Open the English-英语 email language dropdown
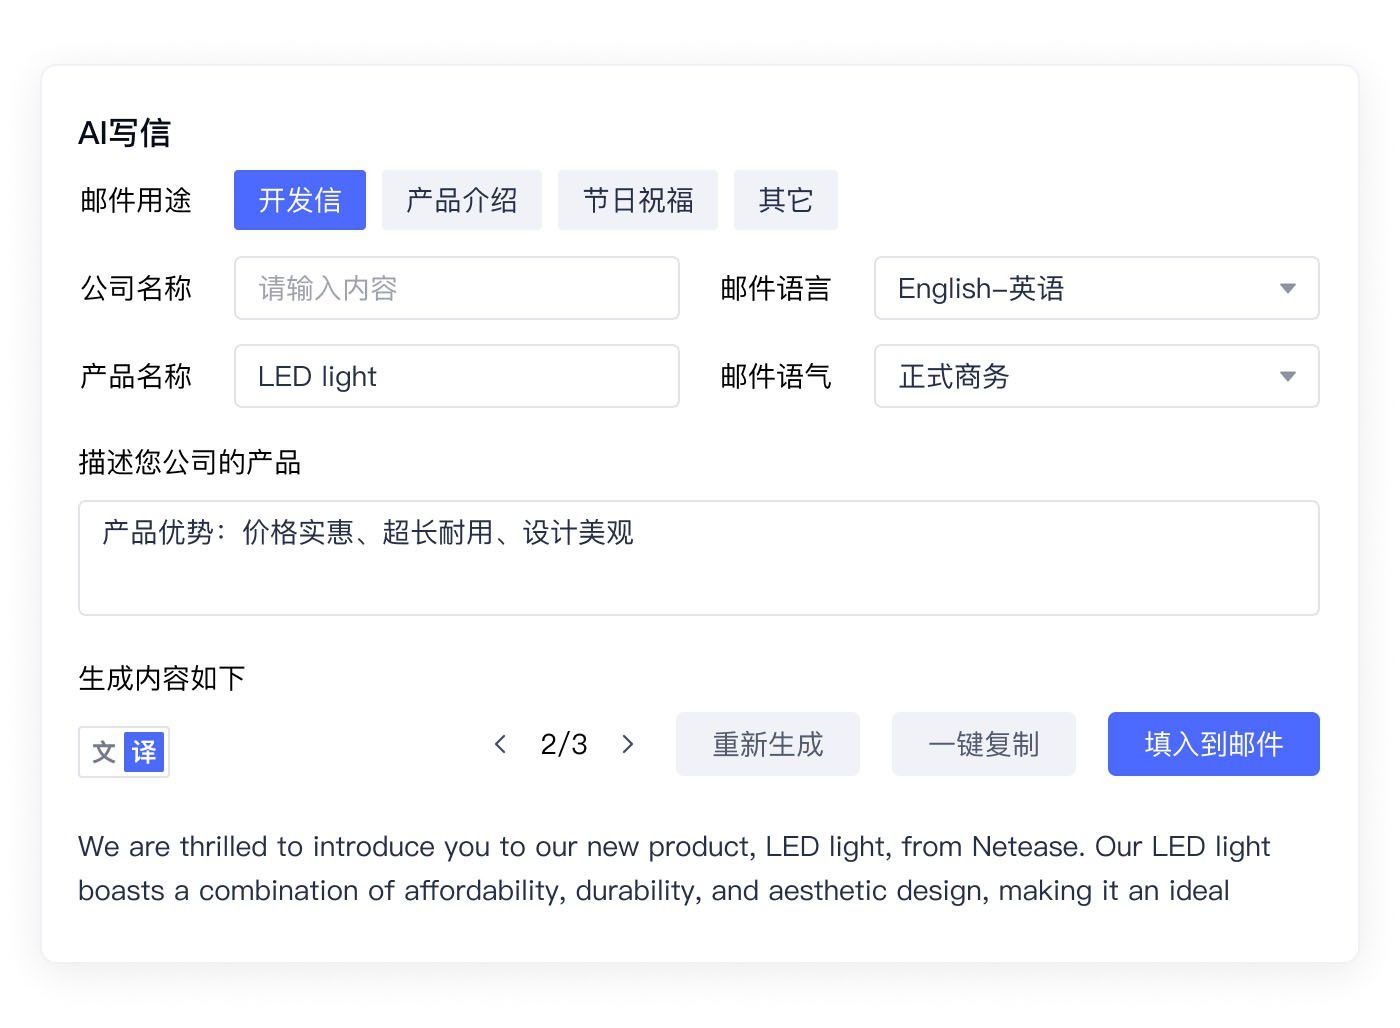The width and height of the screenshot is (1400, 1028). tap(1080, 288)
